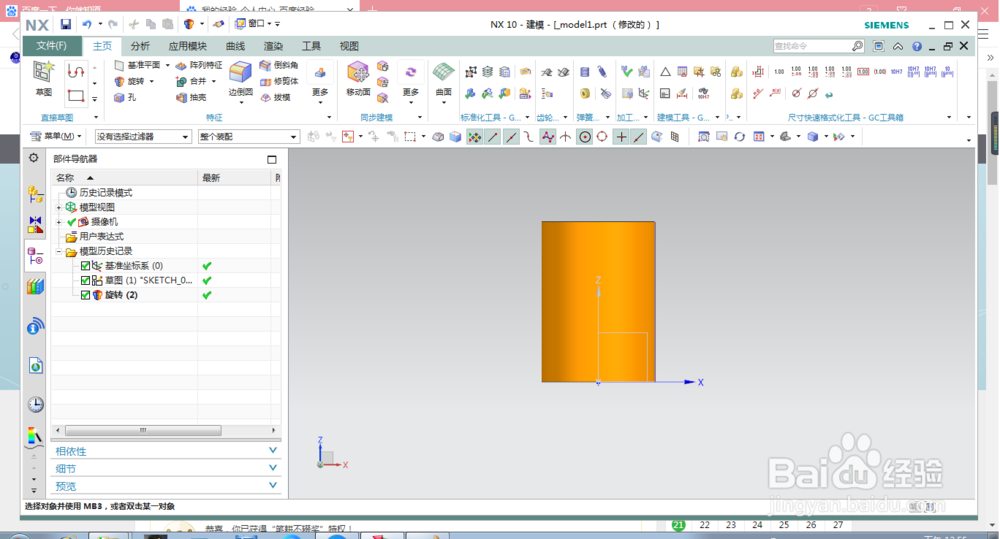This screenshot has width=1000, height=539.
Task: Switch to the 曲线 ribbon tab
Action: (235, 46)
